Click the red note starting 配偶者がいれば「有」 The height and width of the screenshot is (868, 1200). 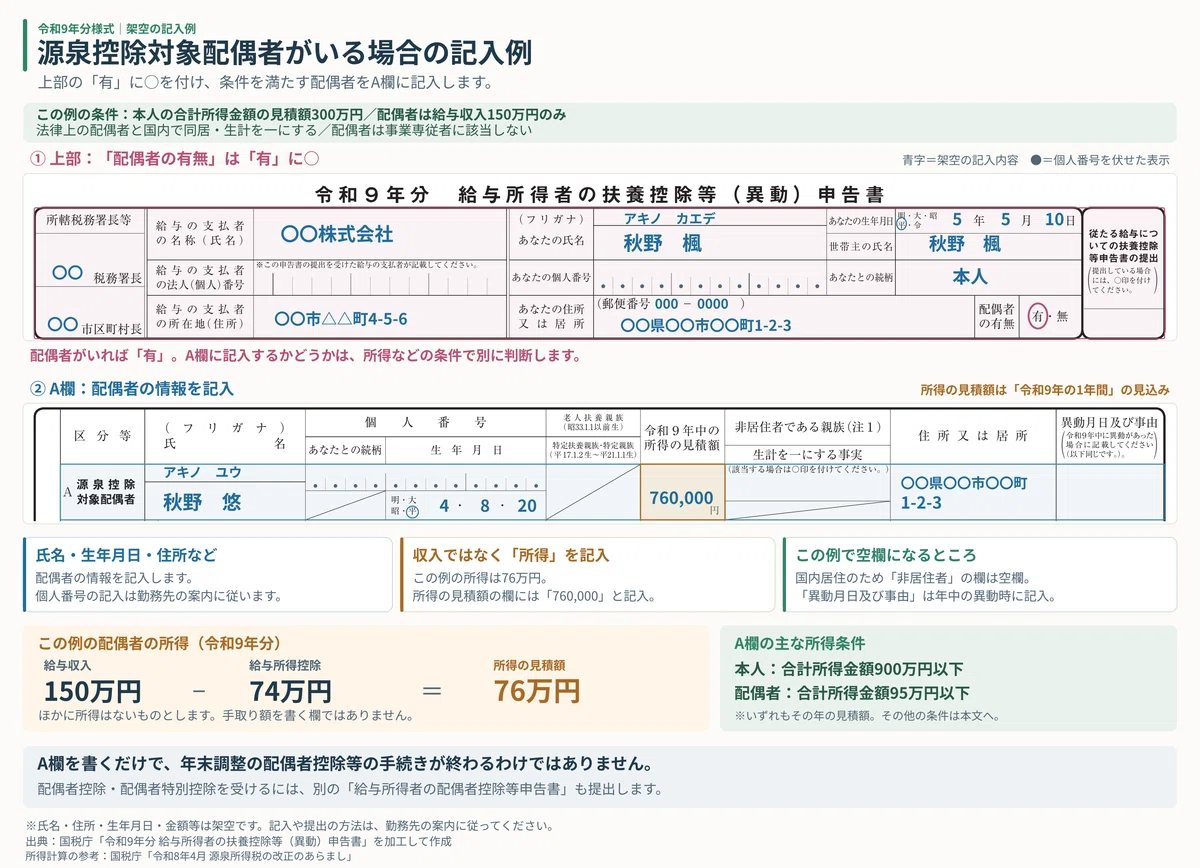306,356
